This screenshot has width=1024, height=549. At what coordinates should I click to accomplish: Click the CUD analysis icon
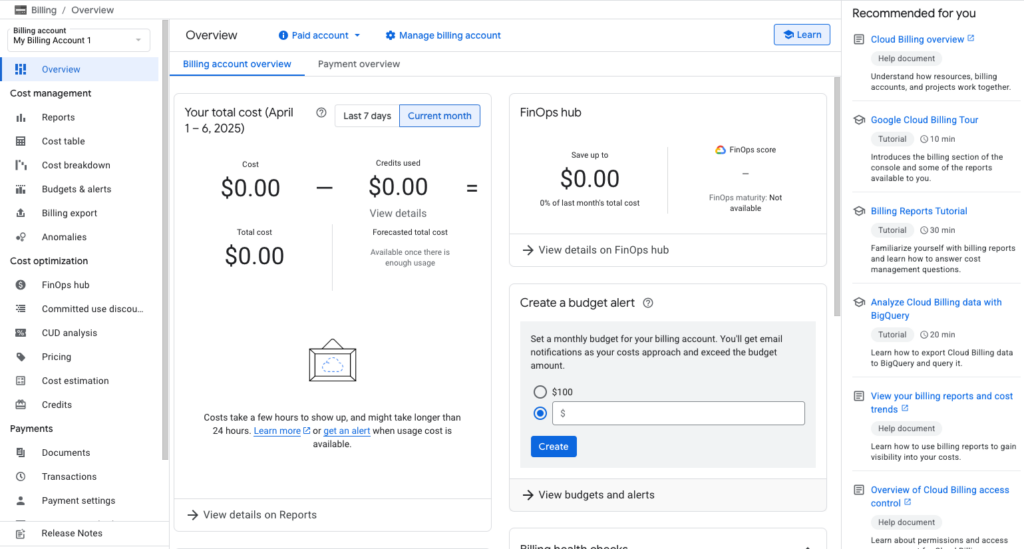click(x=21, y=333)
